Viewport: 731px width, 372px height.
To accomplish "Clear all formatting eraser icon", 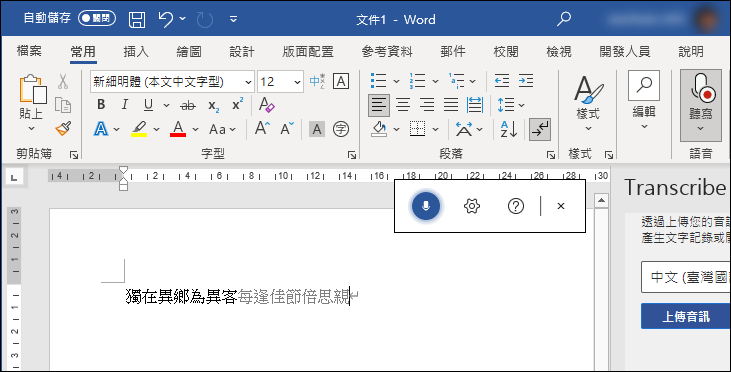I will coord(267,105).
